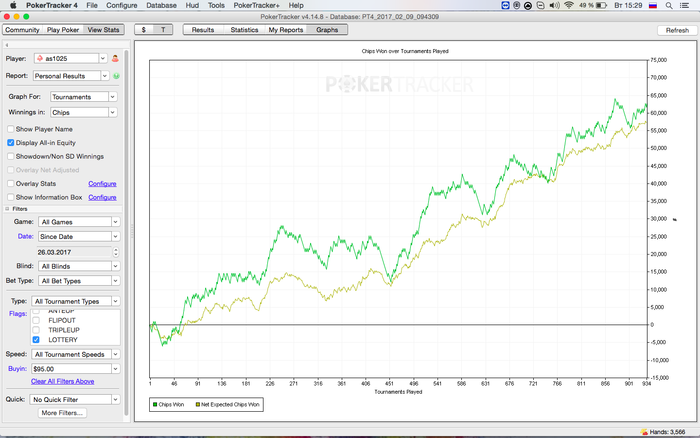Switch to the Community tab

pos(22,30)
